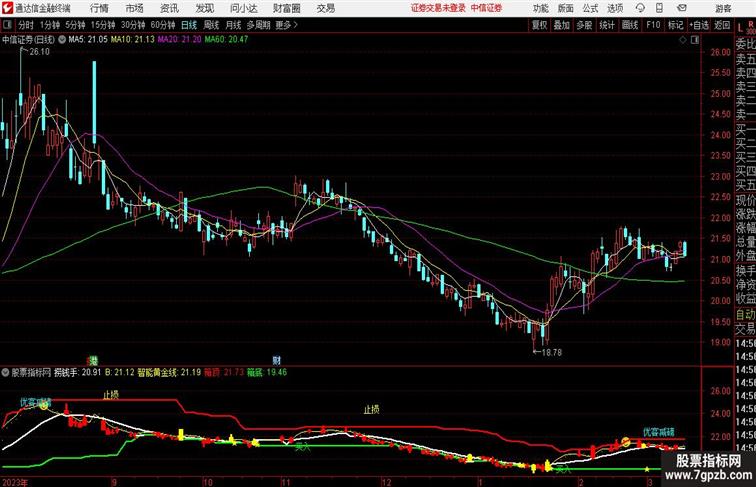Click the MA10: 21.13 indicator value

pyautogui.click(x=133, y=40)
